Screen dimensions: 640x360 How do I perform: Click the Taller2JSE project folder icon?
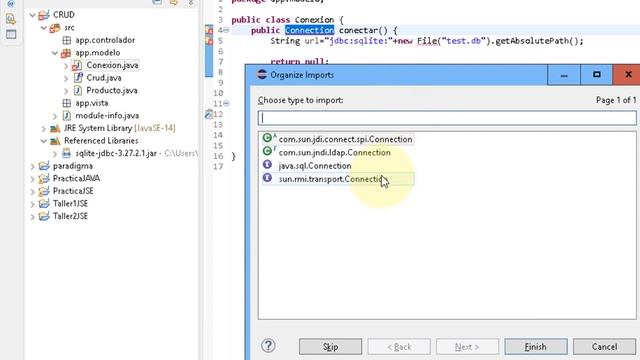coord(44,216)
